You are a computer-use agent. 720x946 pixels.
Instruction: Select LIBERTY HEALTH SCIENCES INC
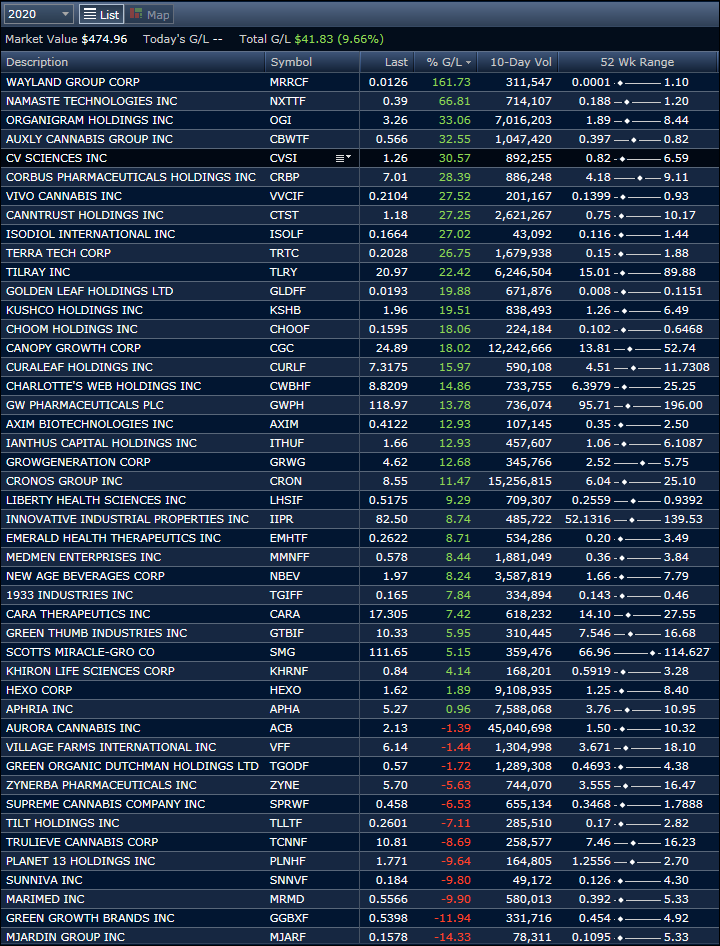click(96, 500)
